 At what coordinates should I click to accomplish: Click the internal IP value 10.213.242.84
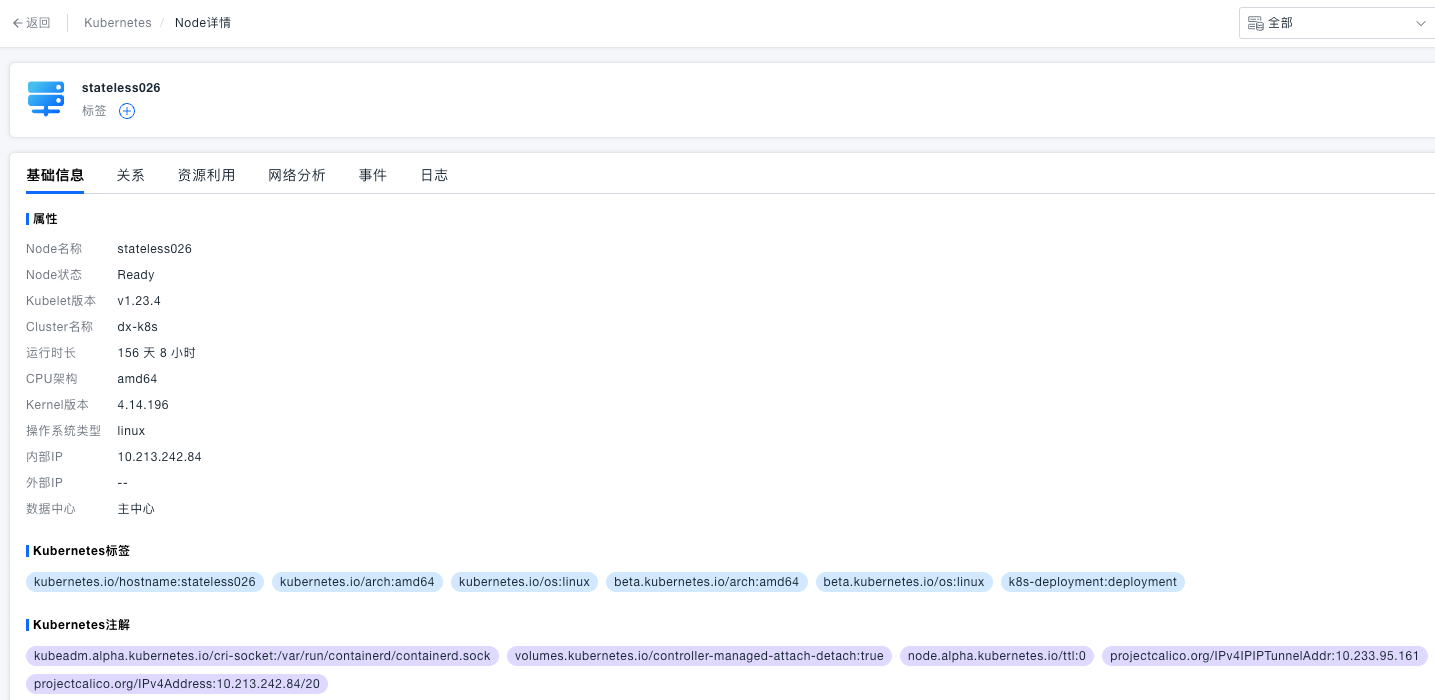click(159, 457)
